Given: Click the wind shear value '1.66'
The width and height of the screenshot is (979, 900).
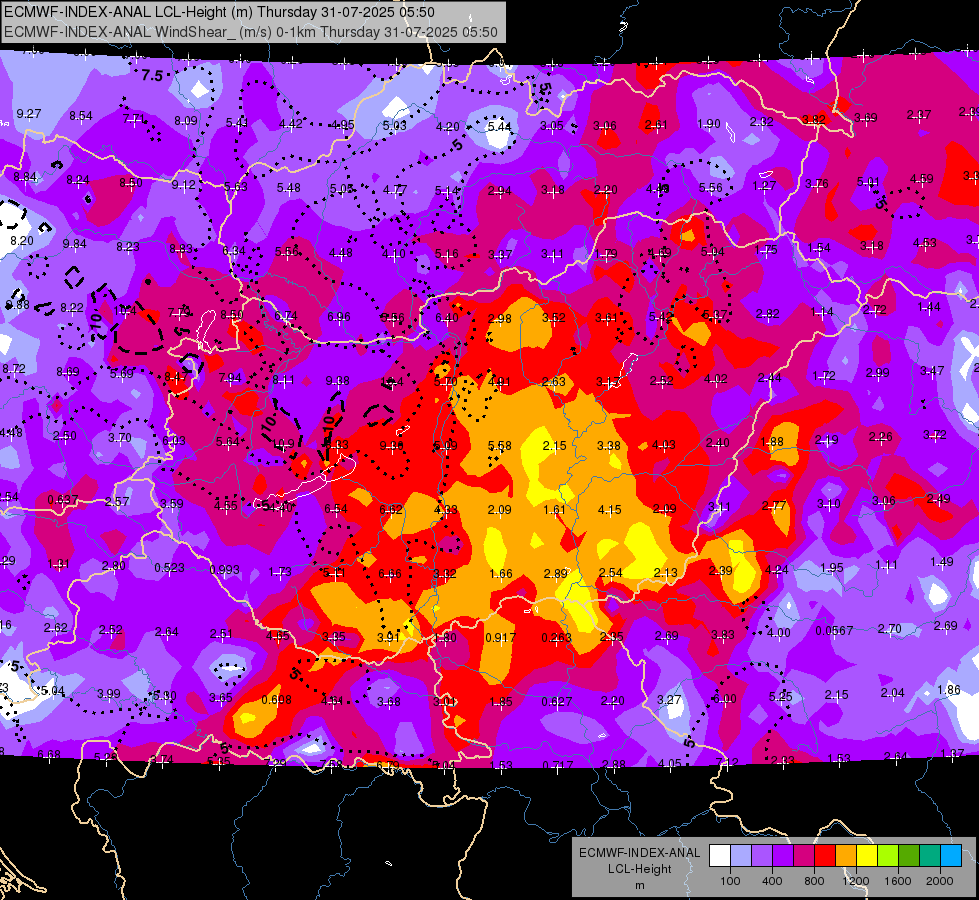Looking at the screenshot, I should pyautogui.click(x=501, y=573).
